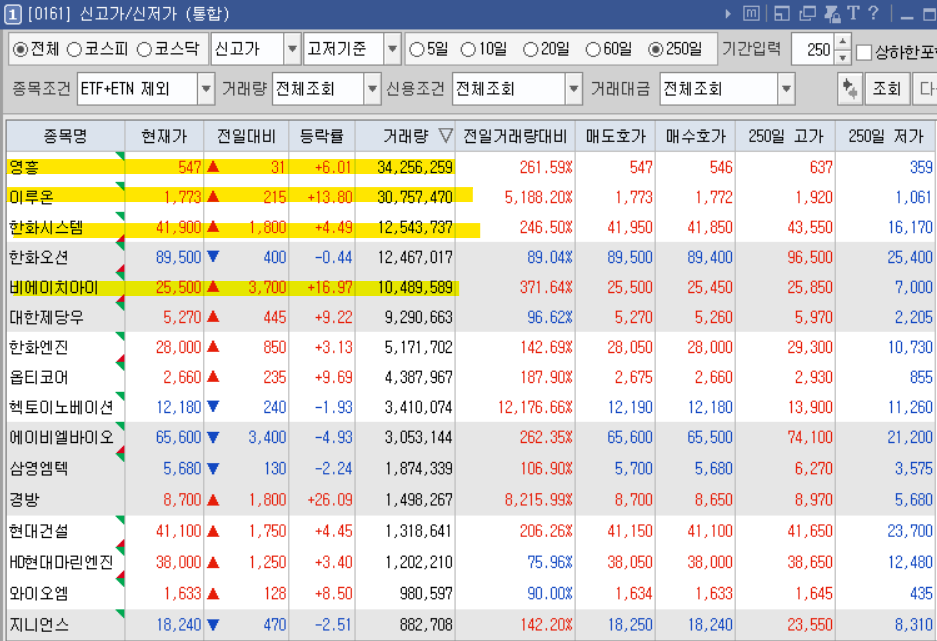
Task: Click the screen layout icon in title bar
Action: (782, 13)
